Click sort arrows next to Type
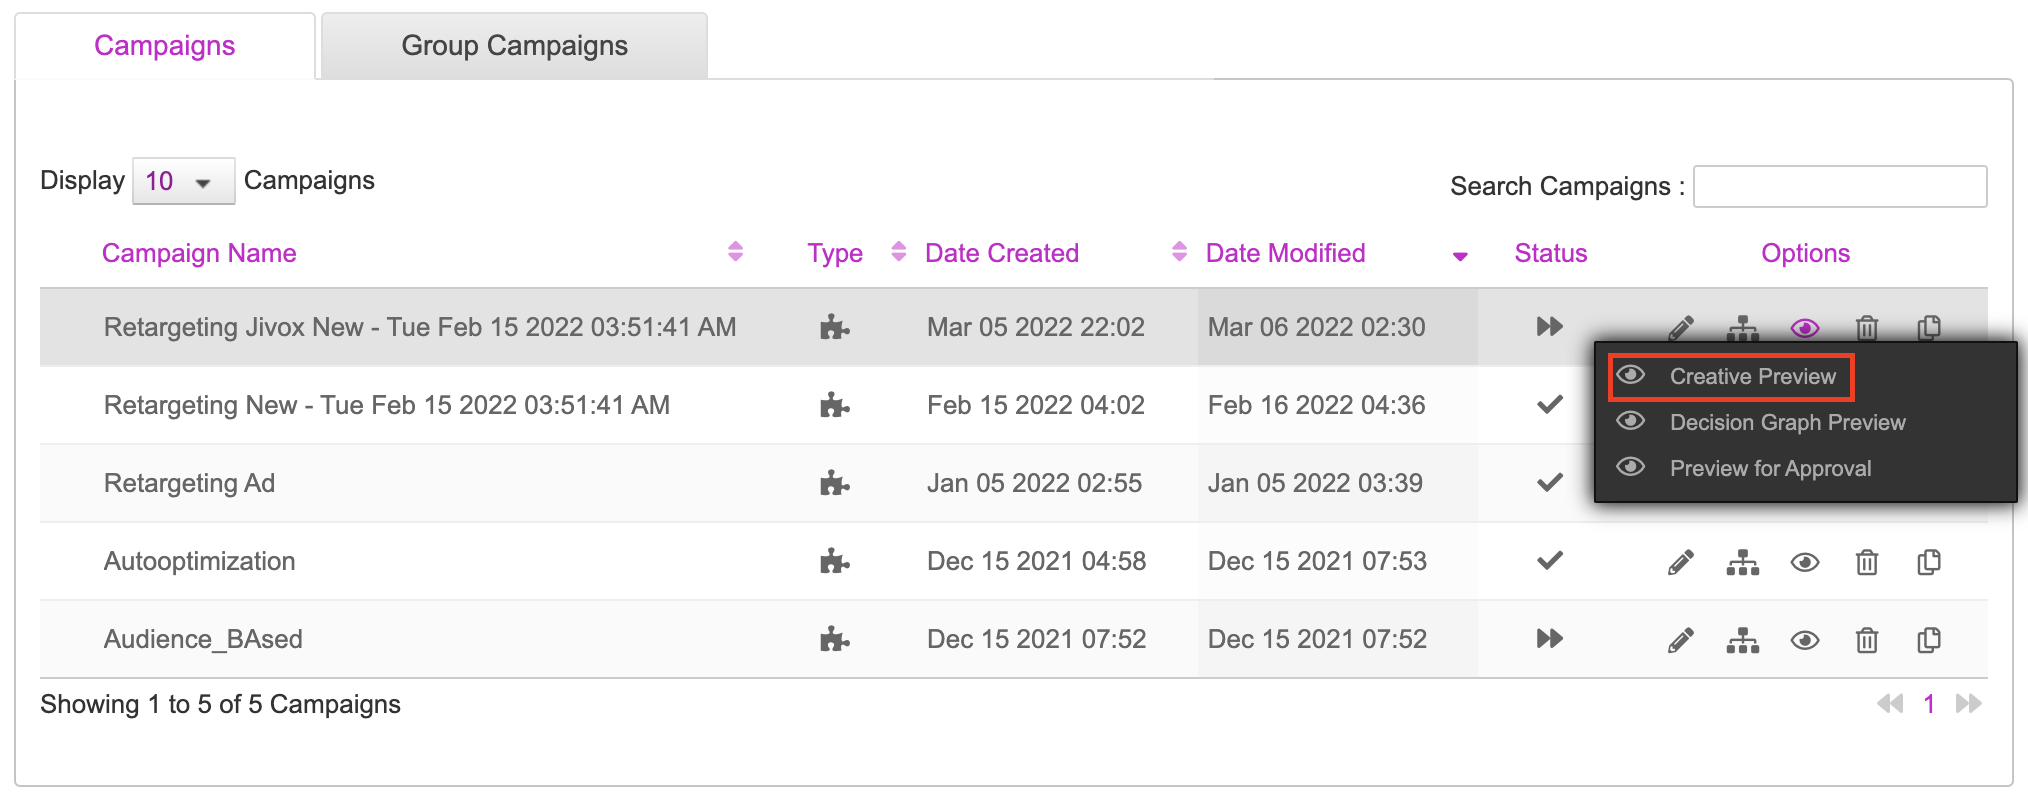This screenshot has height=804, width=2028. pyautogui.click(x=898, y=251)
